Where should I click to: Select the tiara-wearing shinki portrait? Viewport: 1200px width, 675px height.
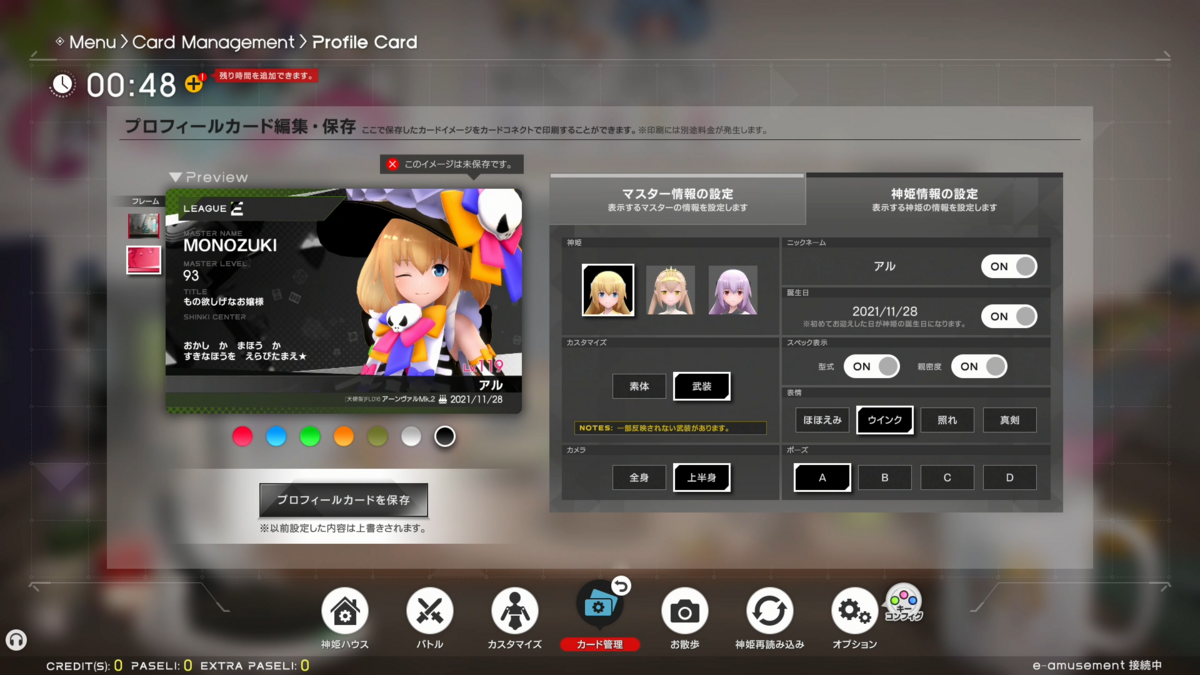point(671,290)
